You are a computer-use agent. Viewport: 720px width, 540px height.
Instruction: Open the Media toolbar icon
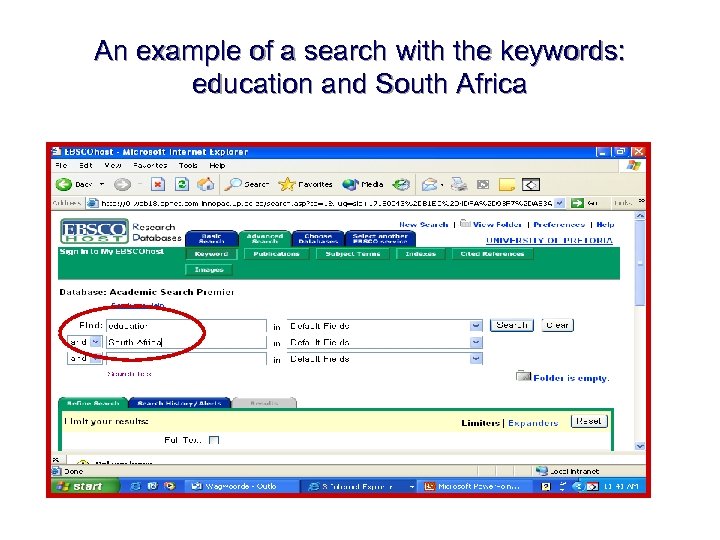point(350,185)
